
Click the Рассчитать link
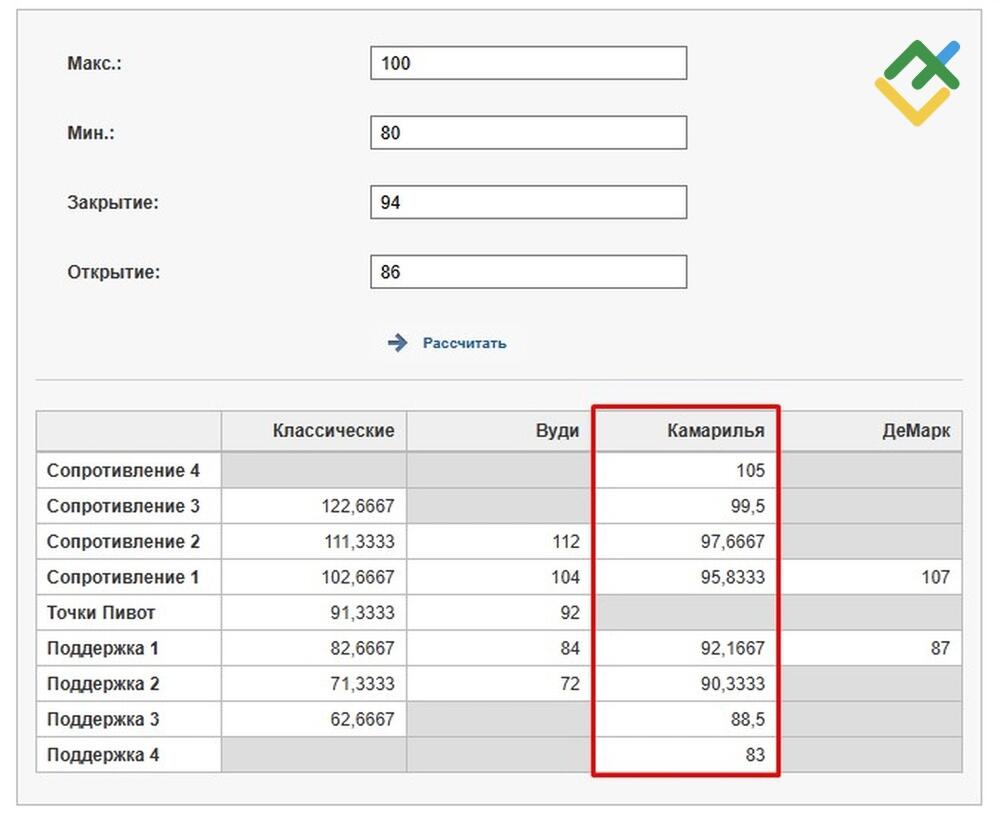(464, 343)
